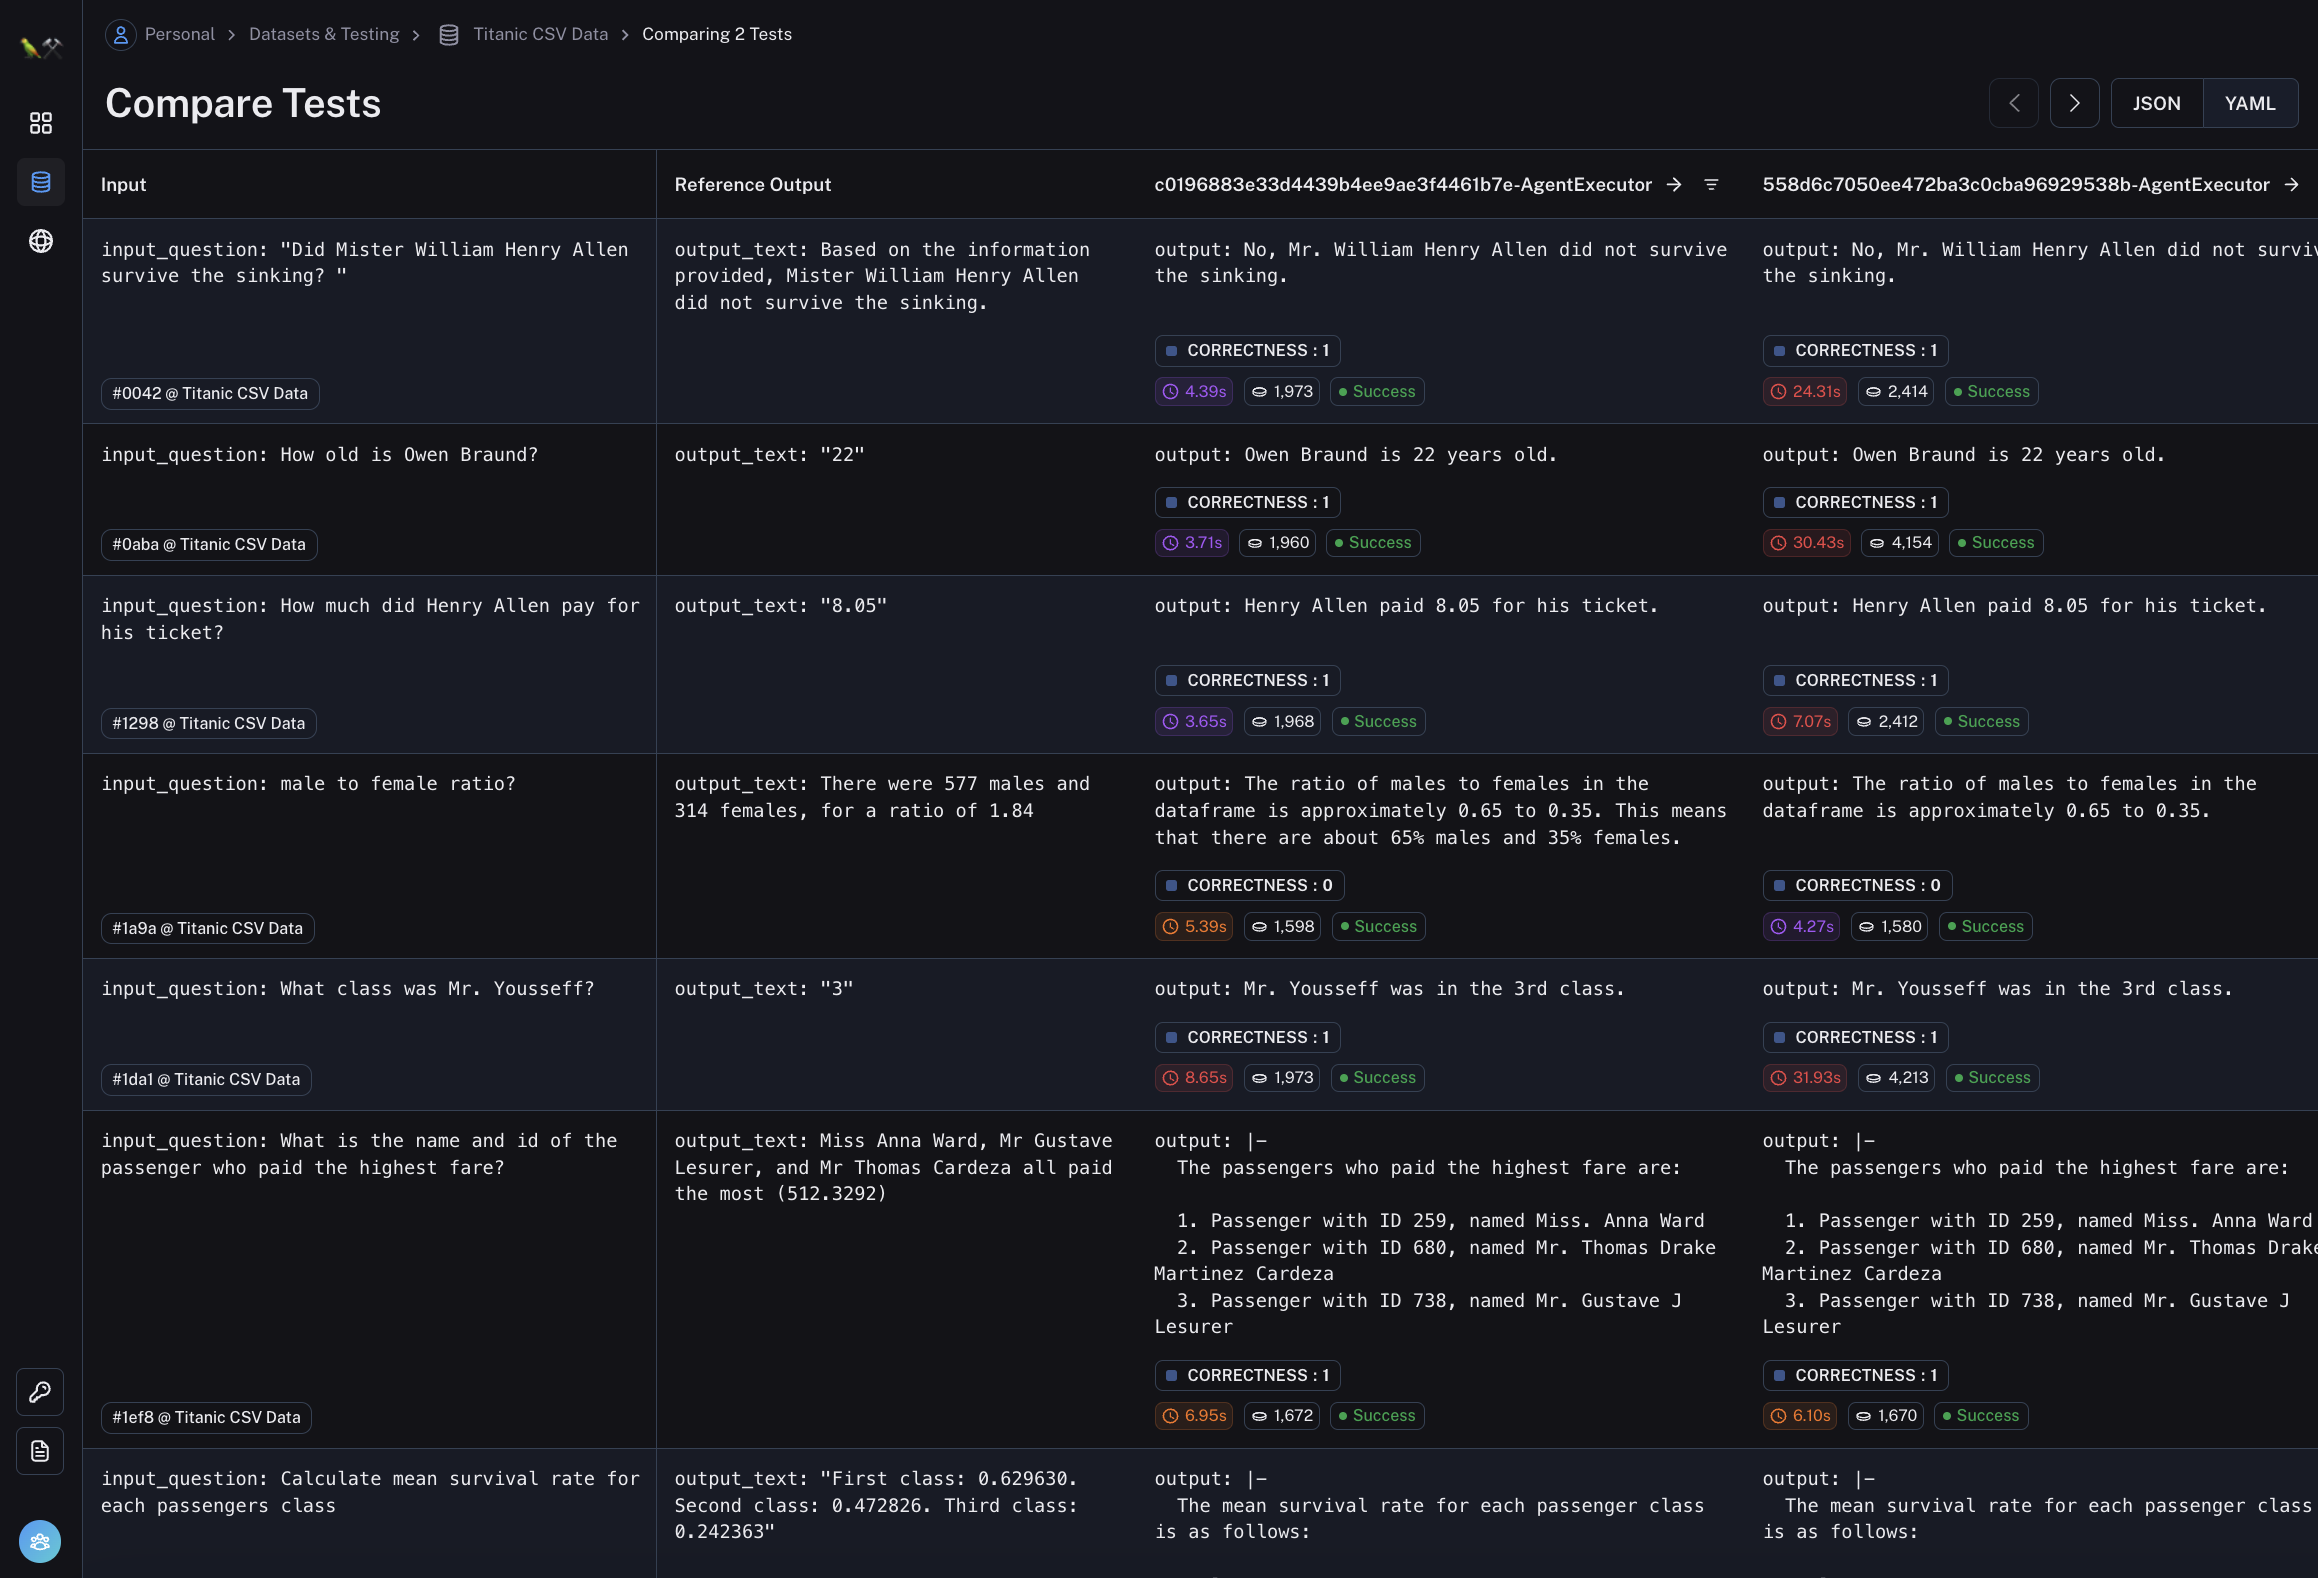Go to next comparison with right chevron

point(2074,104)
